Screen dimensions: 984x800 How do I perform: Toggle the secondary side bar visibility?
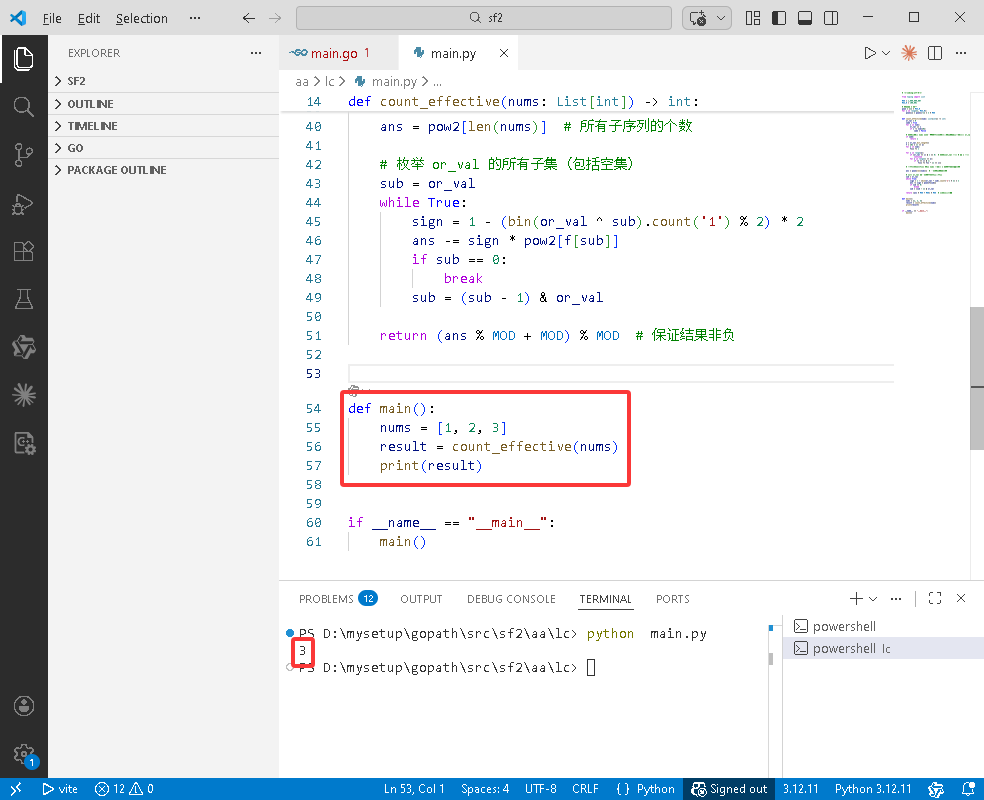(831, 18)
